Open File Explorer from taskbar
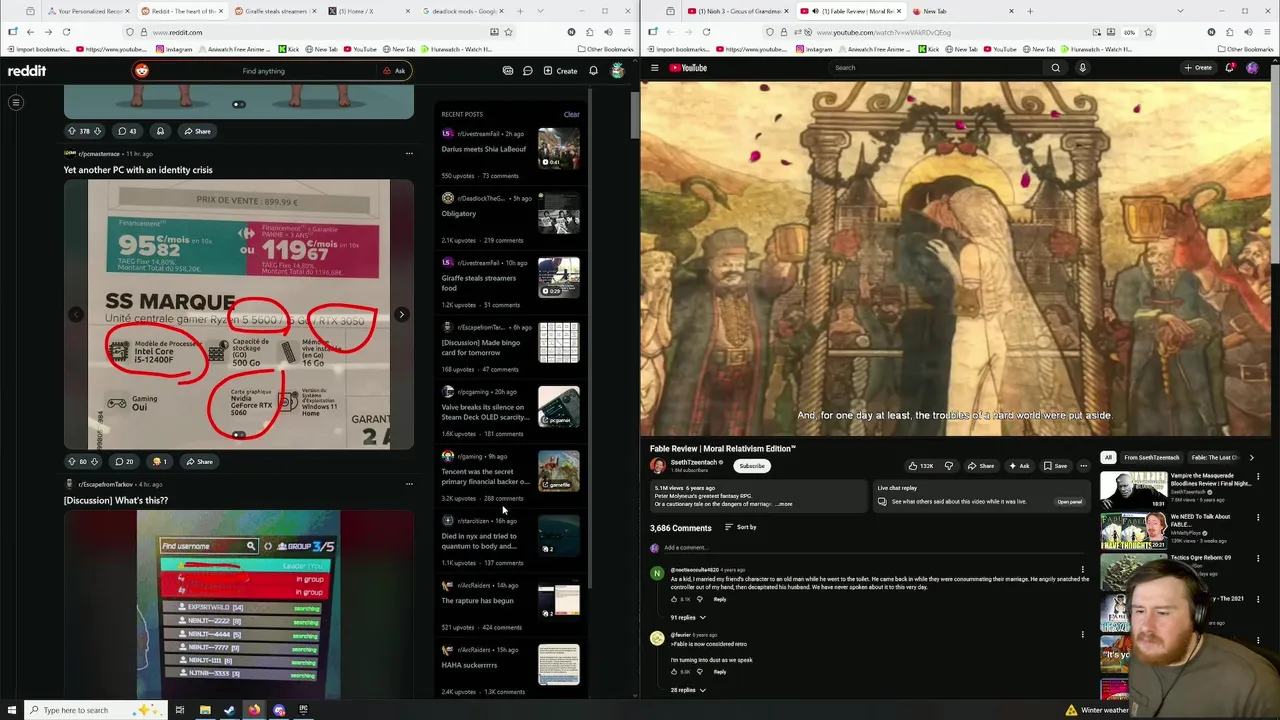The height and width of the screenshot is (720, 1280). 205,710
